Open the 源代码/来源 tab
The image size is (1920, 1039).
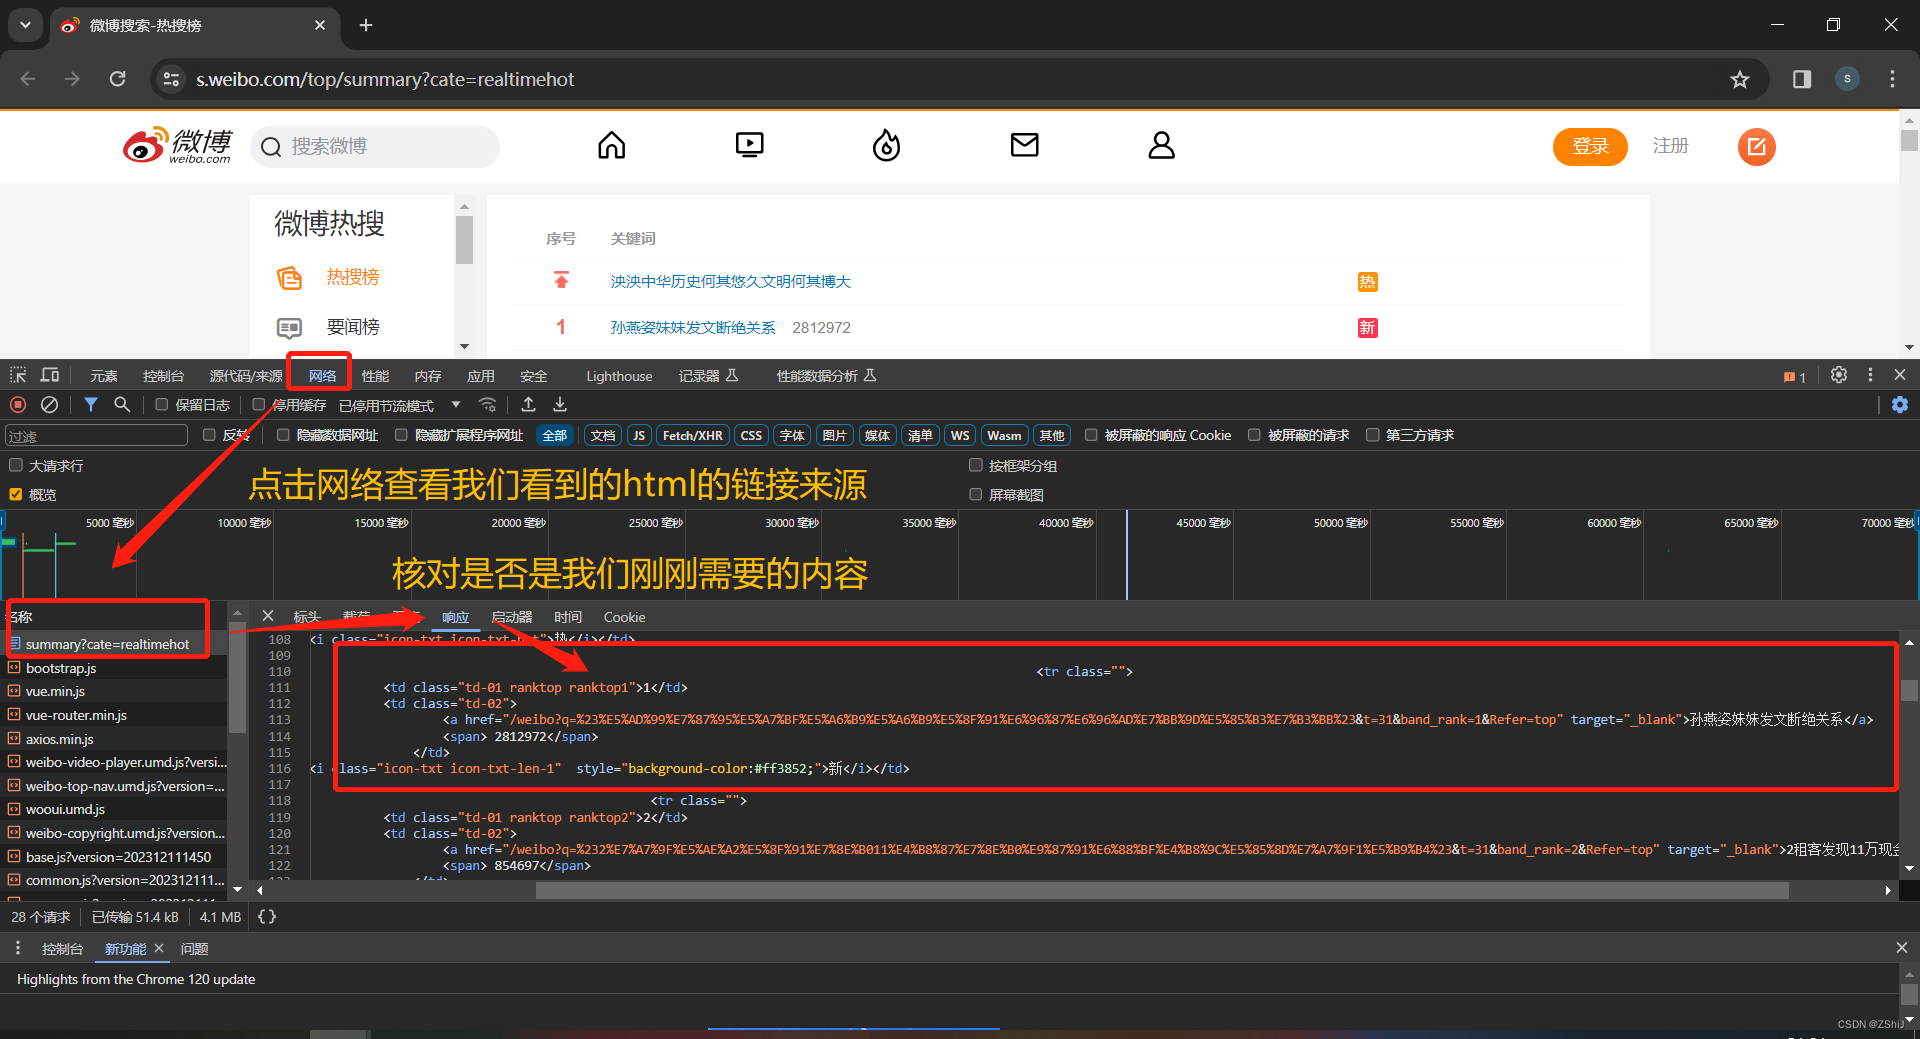click(x=245, y=376)
